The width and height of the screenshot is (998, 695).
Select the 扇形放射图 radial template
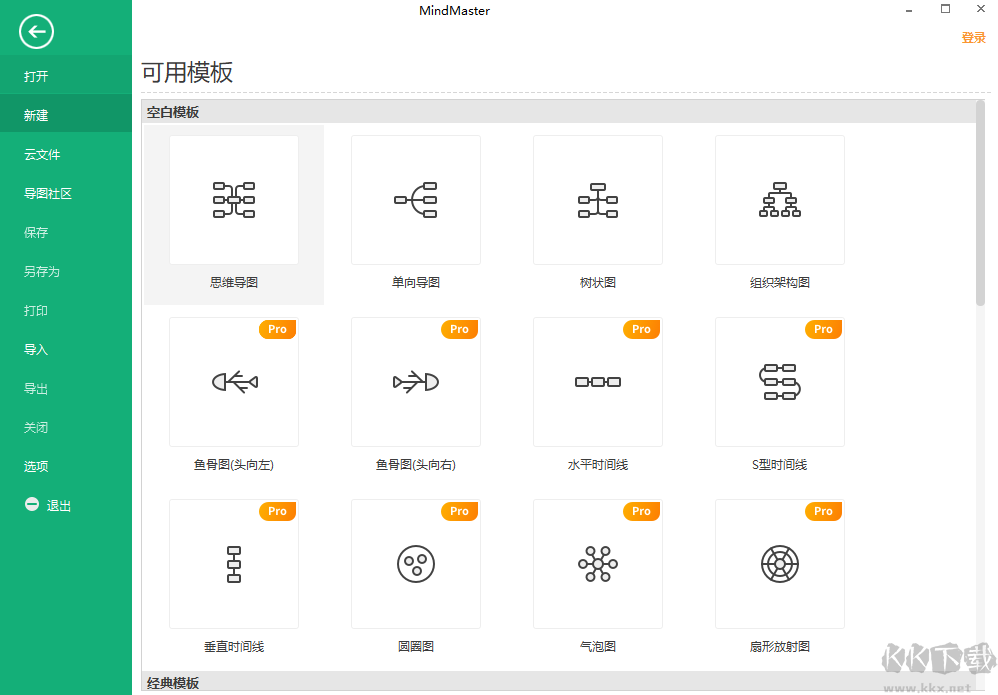[x=779, y=564]
